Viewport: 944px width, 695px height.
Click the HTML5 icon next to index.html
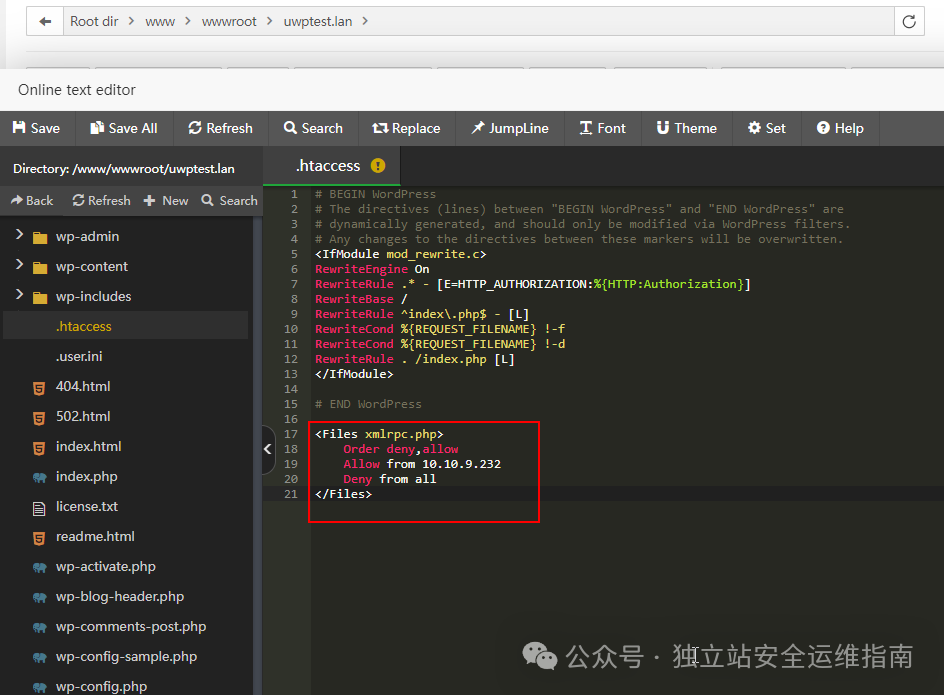pyautogui.click(x=39, y=449)
